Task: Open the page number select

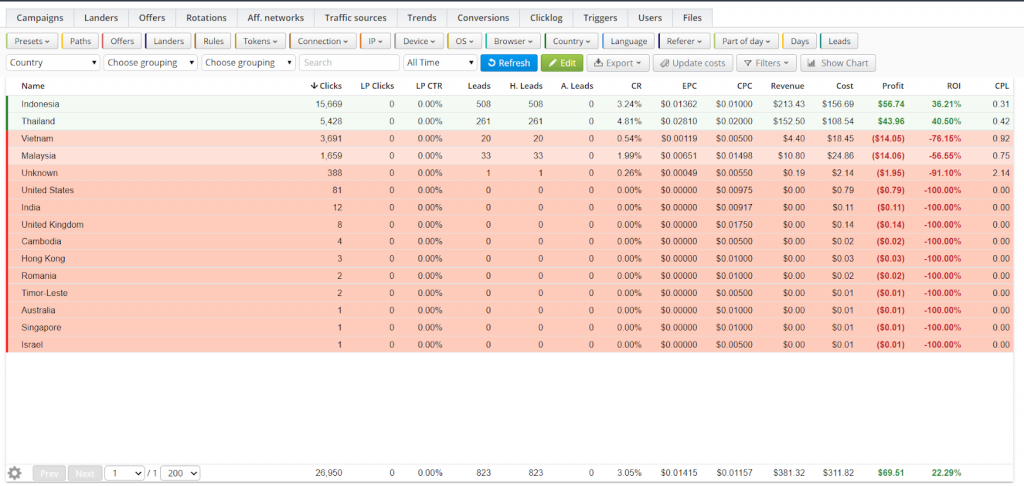Action: click(125, 473)
